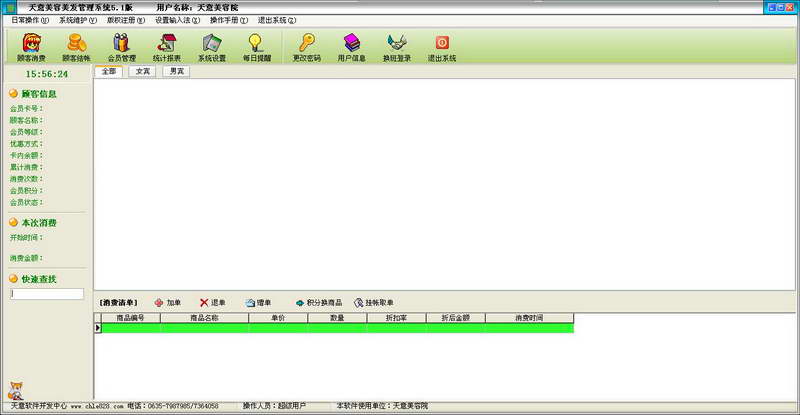Switch to the 女宾 tab
Viewport: 800px width, 415px height.
pos(142,71)
